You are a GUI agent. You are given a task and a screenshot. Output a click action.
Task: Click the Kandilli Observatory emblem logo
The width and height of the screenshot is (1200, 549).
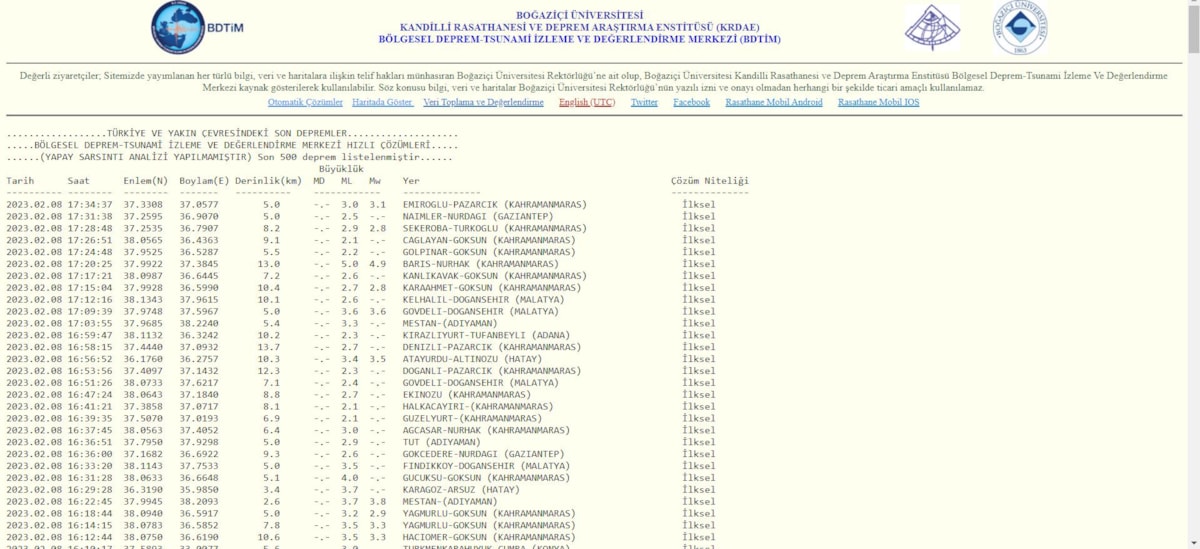tap(932, 27)
